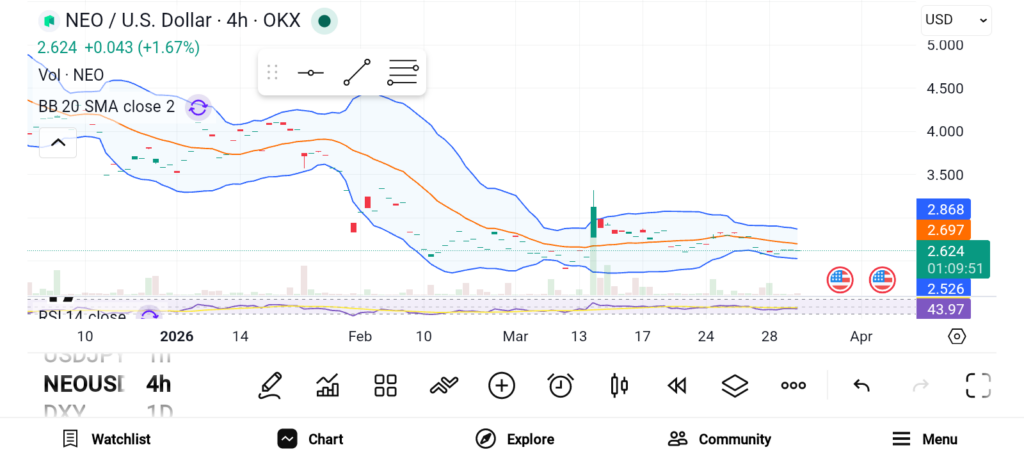Open chart settings hexagon on the time axis
This screenshot has height=461, width=1024.
pos(956,337)
